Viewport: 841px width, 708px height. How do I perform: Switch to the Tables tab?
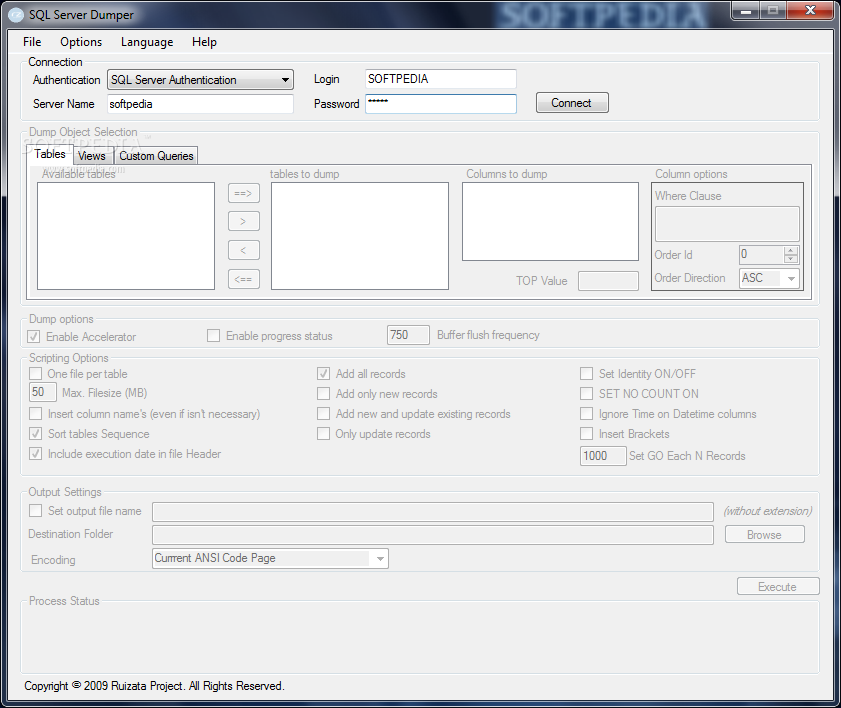pyautogui.click(x=50, y=154)
